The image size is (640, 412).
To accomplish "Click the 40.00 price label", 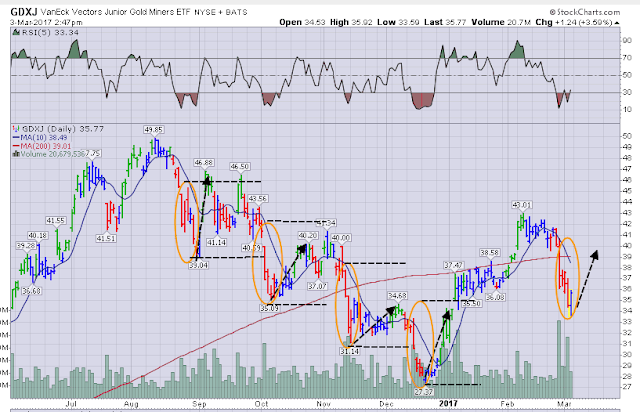I will click(x=341, y=237).
